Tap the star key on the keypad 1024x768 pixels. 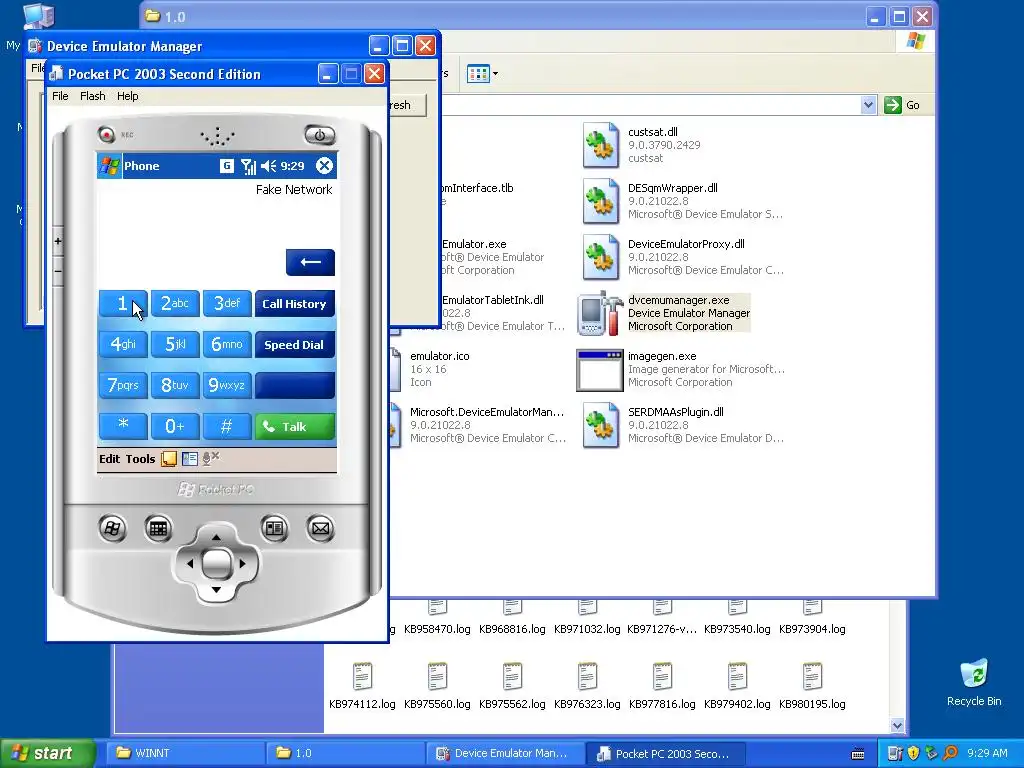(x=123, y=426)
